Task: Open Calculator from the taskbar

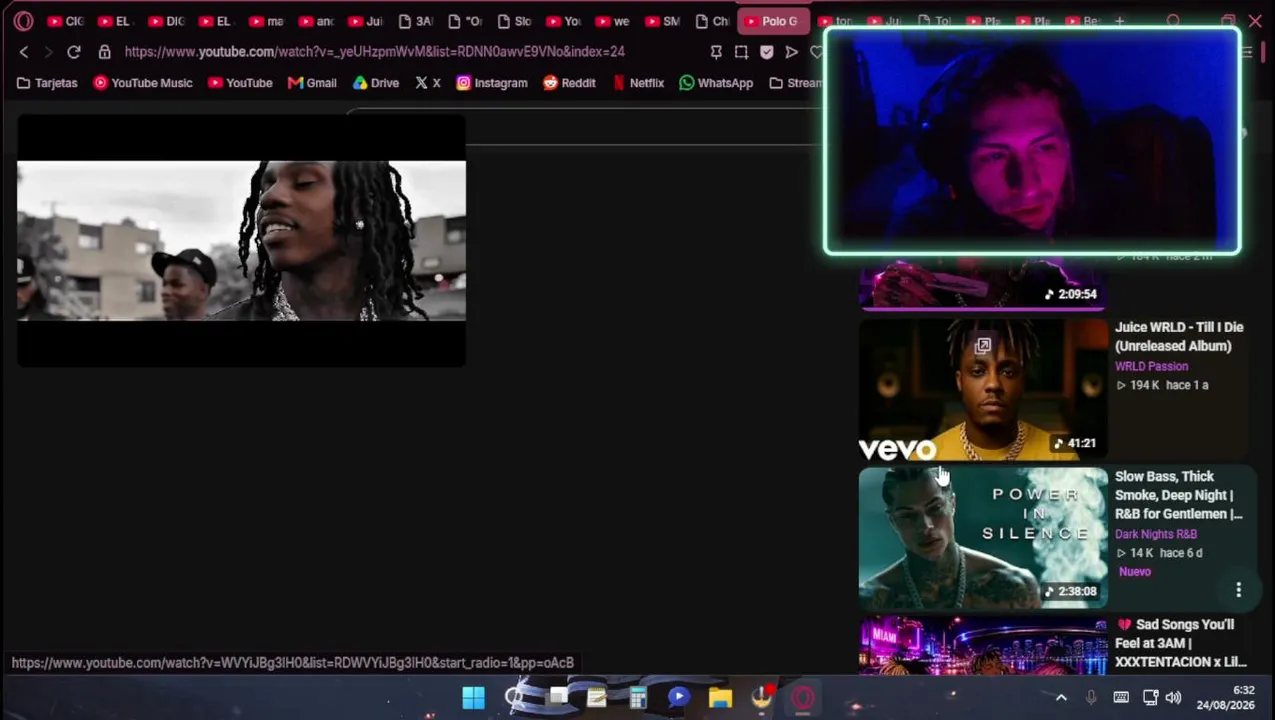Action: (x=637, y=697)
